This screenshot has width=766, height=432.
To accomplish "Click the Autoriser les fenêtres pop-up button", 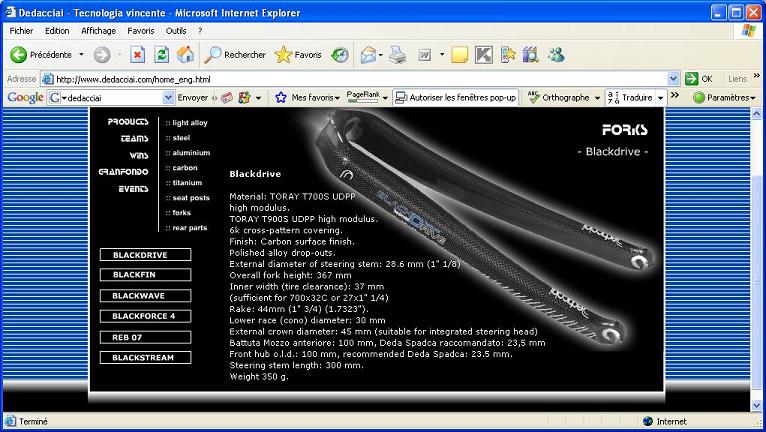I will 455,98.
